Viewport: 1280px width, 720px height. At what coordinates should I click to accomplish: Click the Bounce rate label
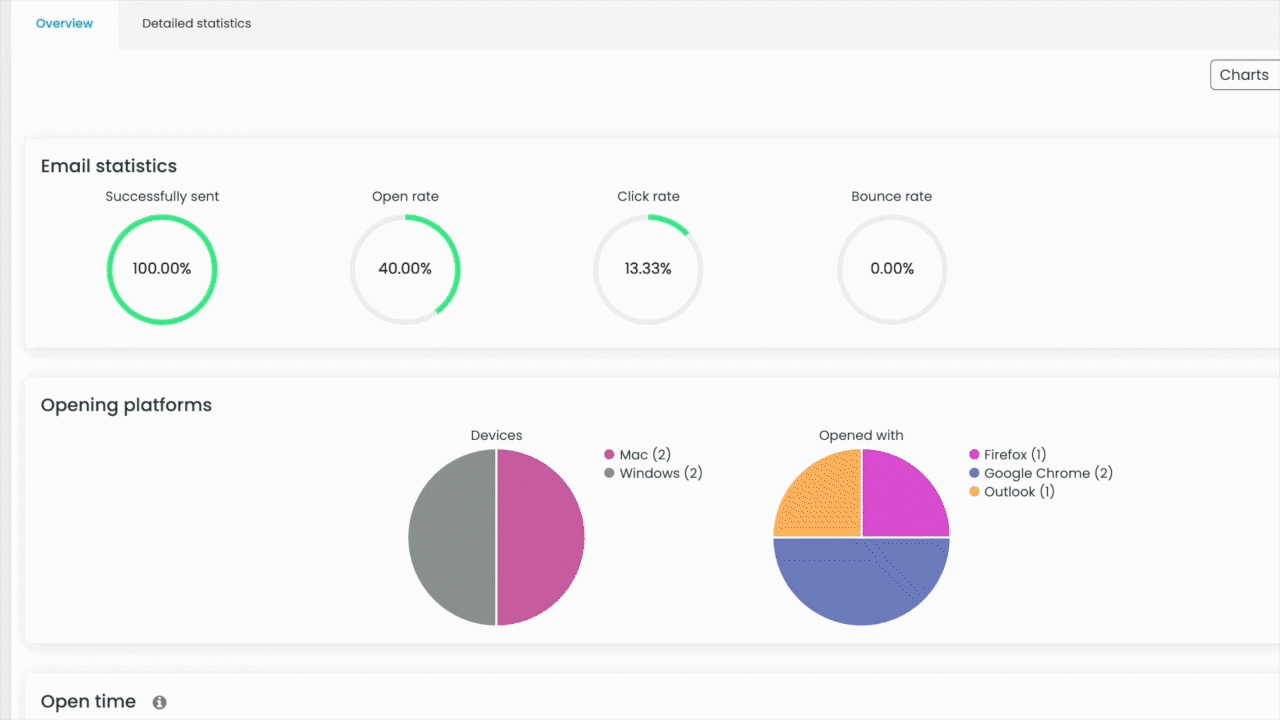tap(891, 197)
